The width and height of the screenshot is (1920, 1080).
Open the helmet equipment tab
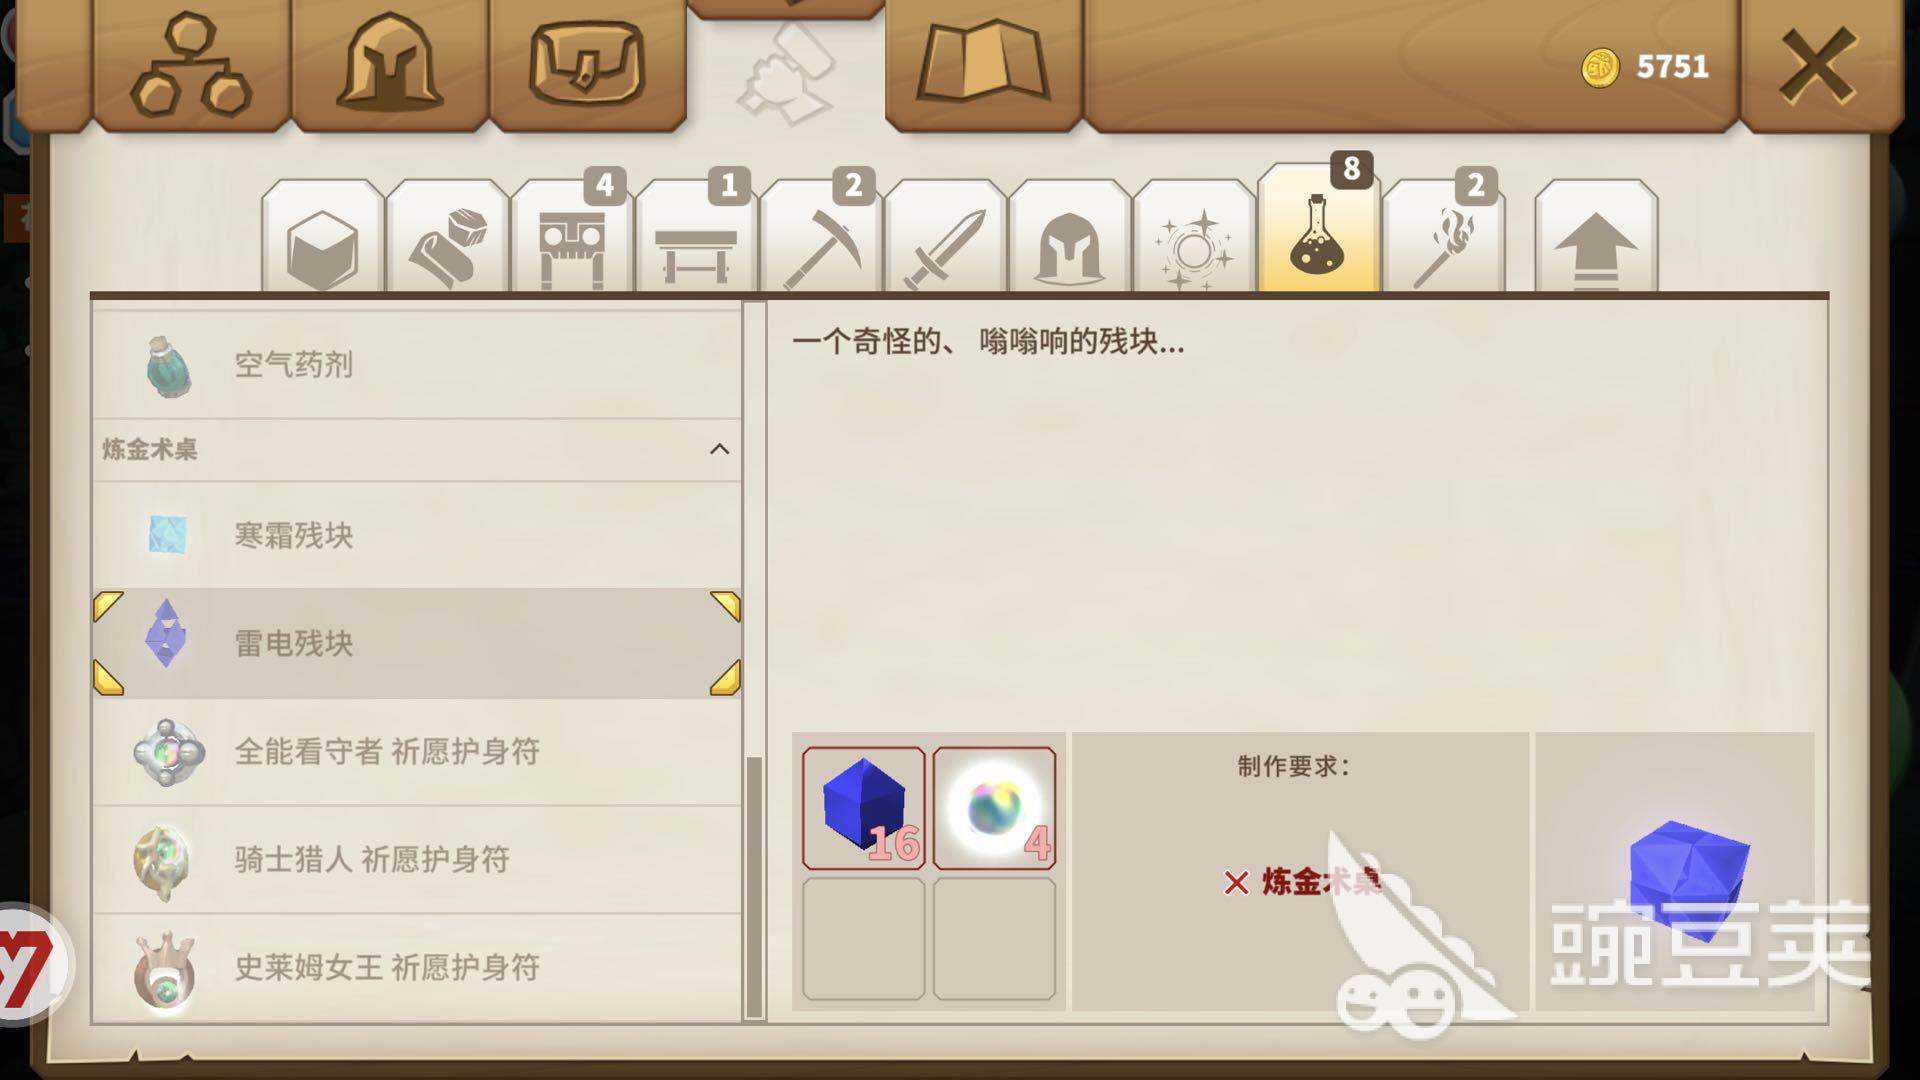pos(389,65)
